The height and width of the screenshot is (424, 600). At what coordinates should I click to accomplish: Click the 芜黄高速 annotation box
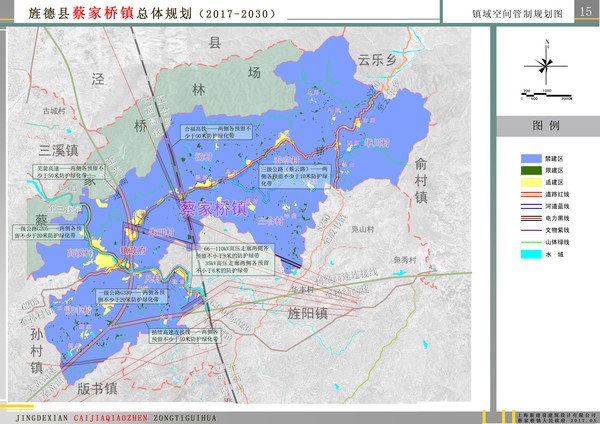[68, 172]
